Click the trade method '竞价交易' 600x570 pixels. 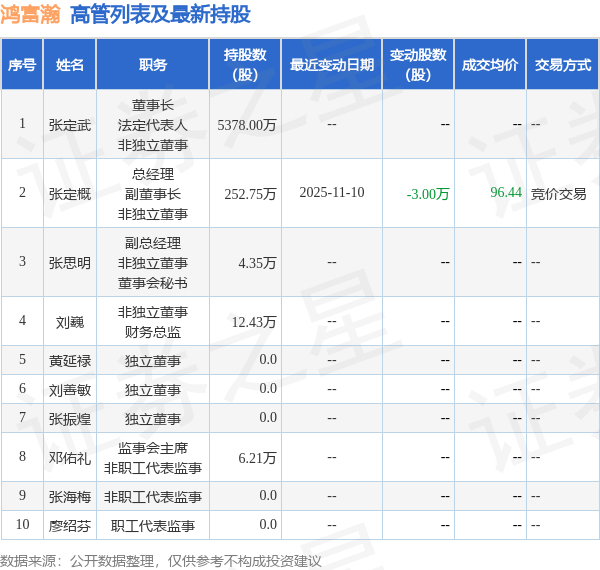tap(558, 194)
